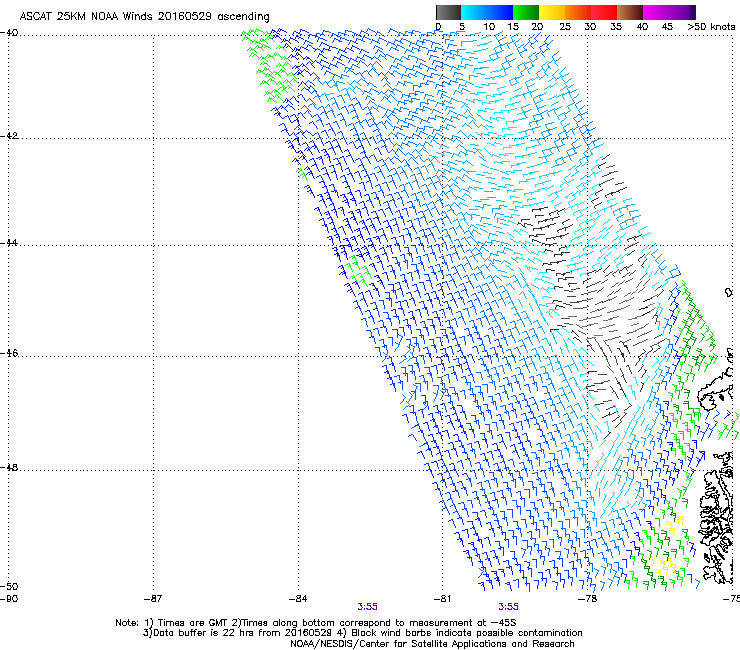
Task: Click the green 15-20 knots legend band
Action: pyautogui.click(x=526, y=12)
